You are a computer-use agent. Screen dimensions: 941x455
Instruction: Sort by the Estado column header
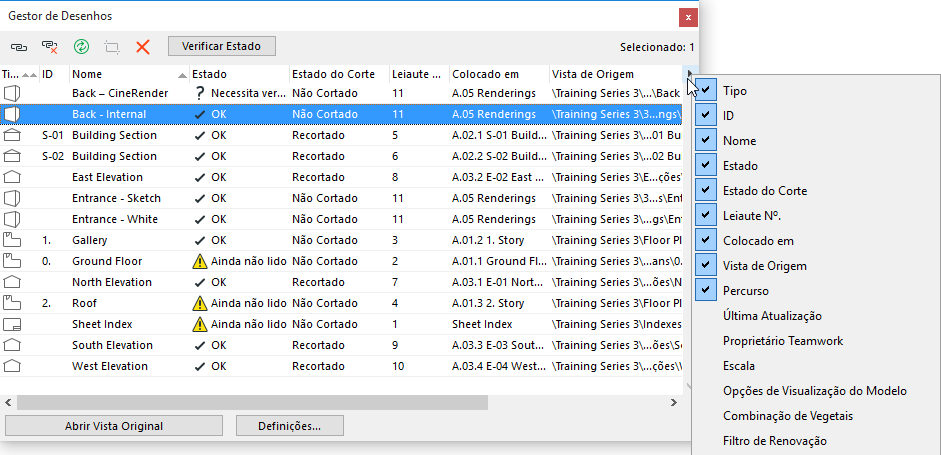tap(239, 74)
